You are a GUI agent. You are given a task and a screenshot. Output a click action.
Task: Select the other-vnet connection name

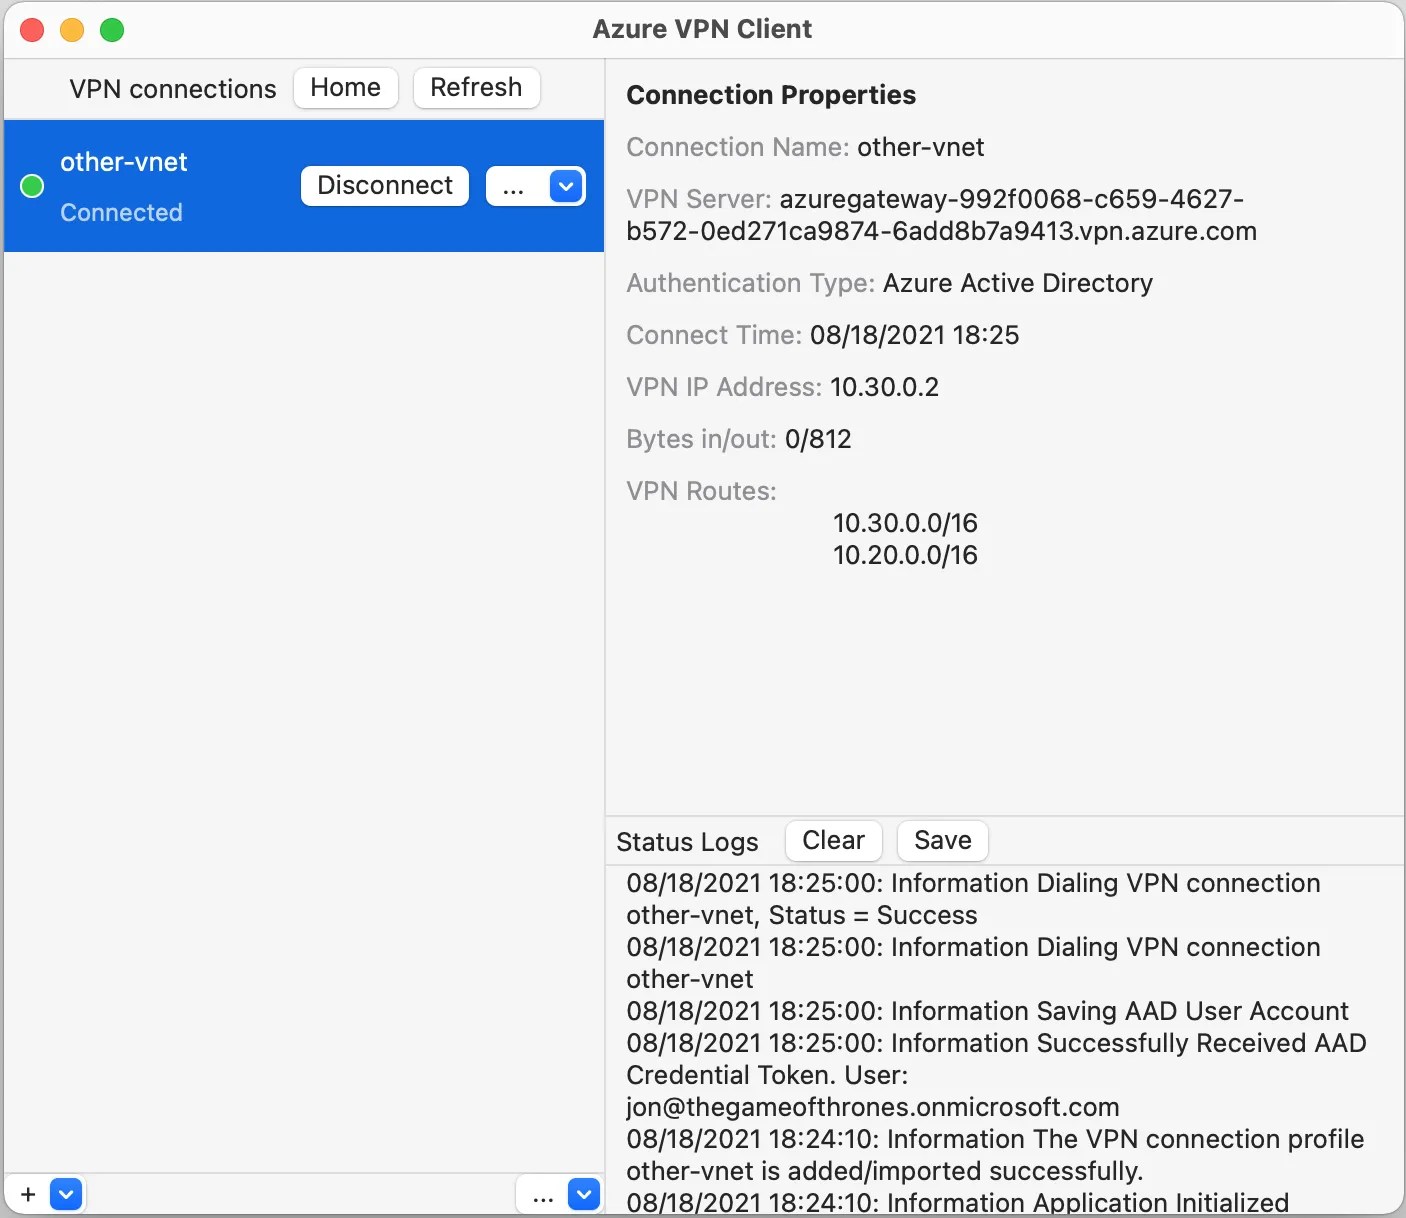[x=124, y=162]
